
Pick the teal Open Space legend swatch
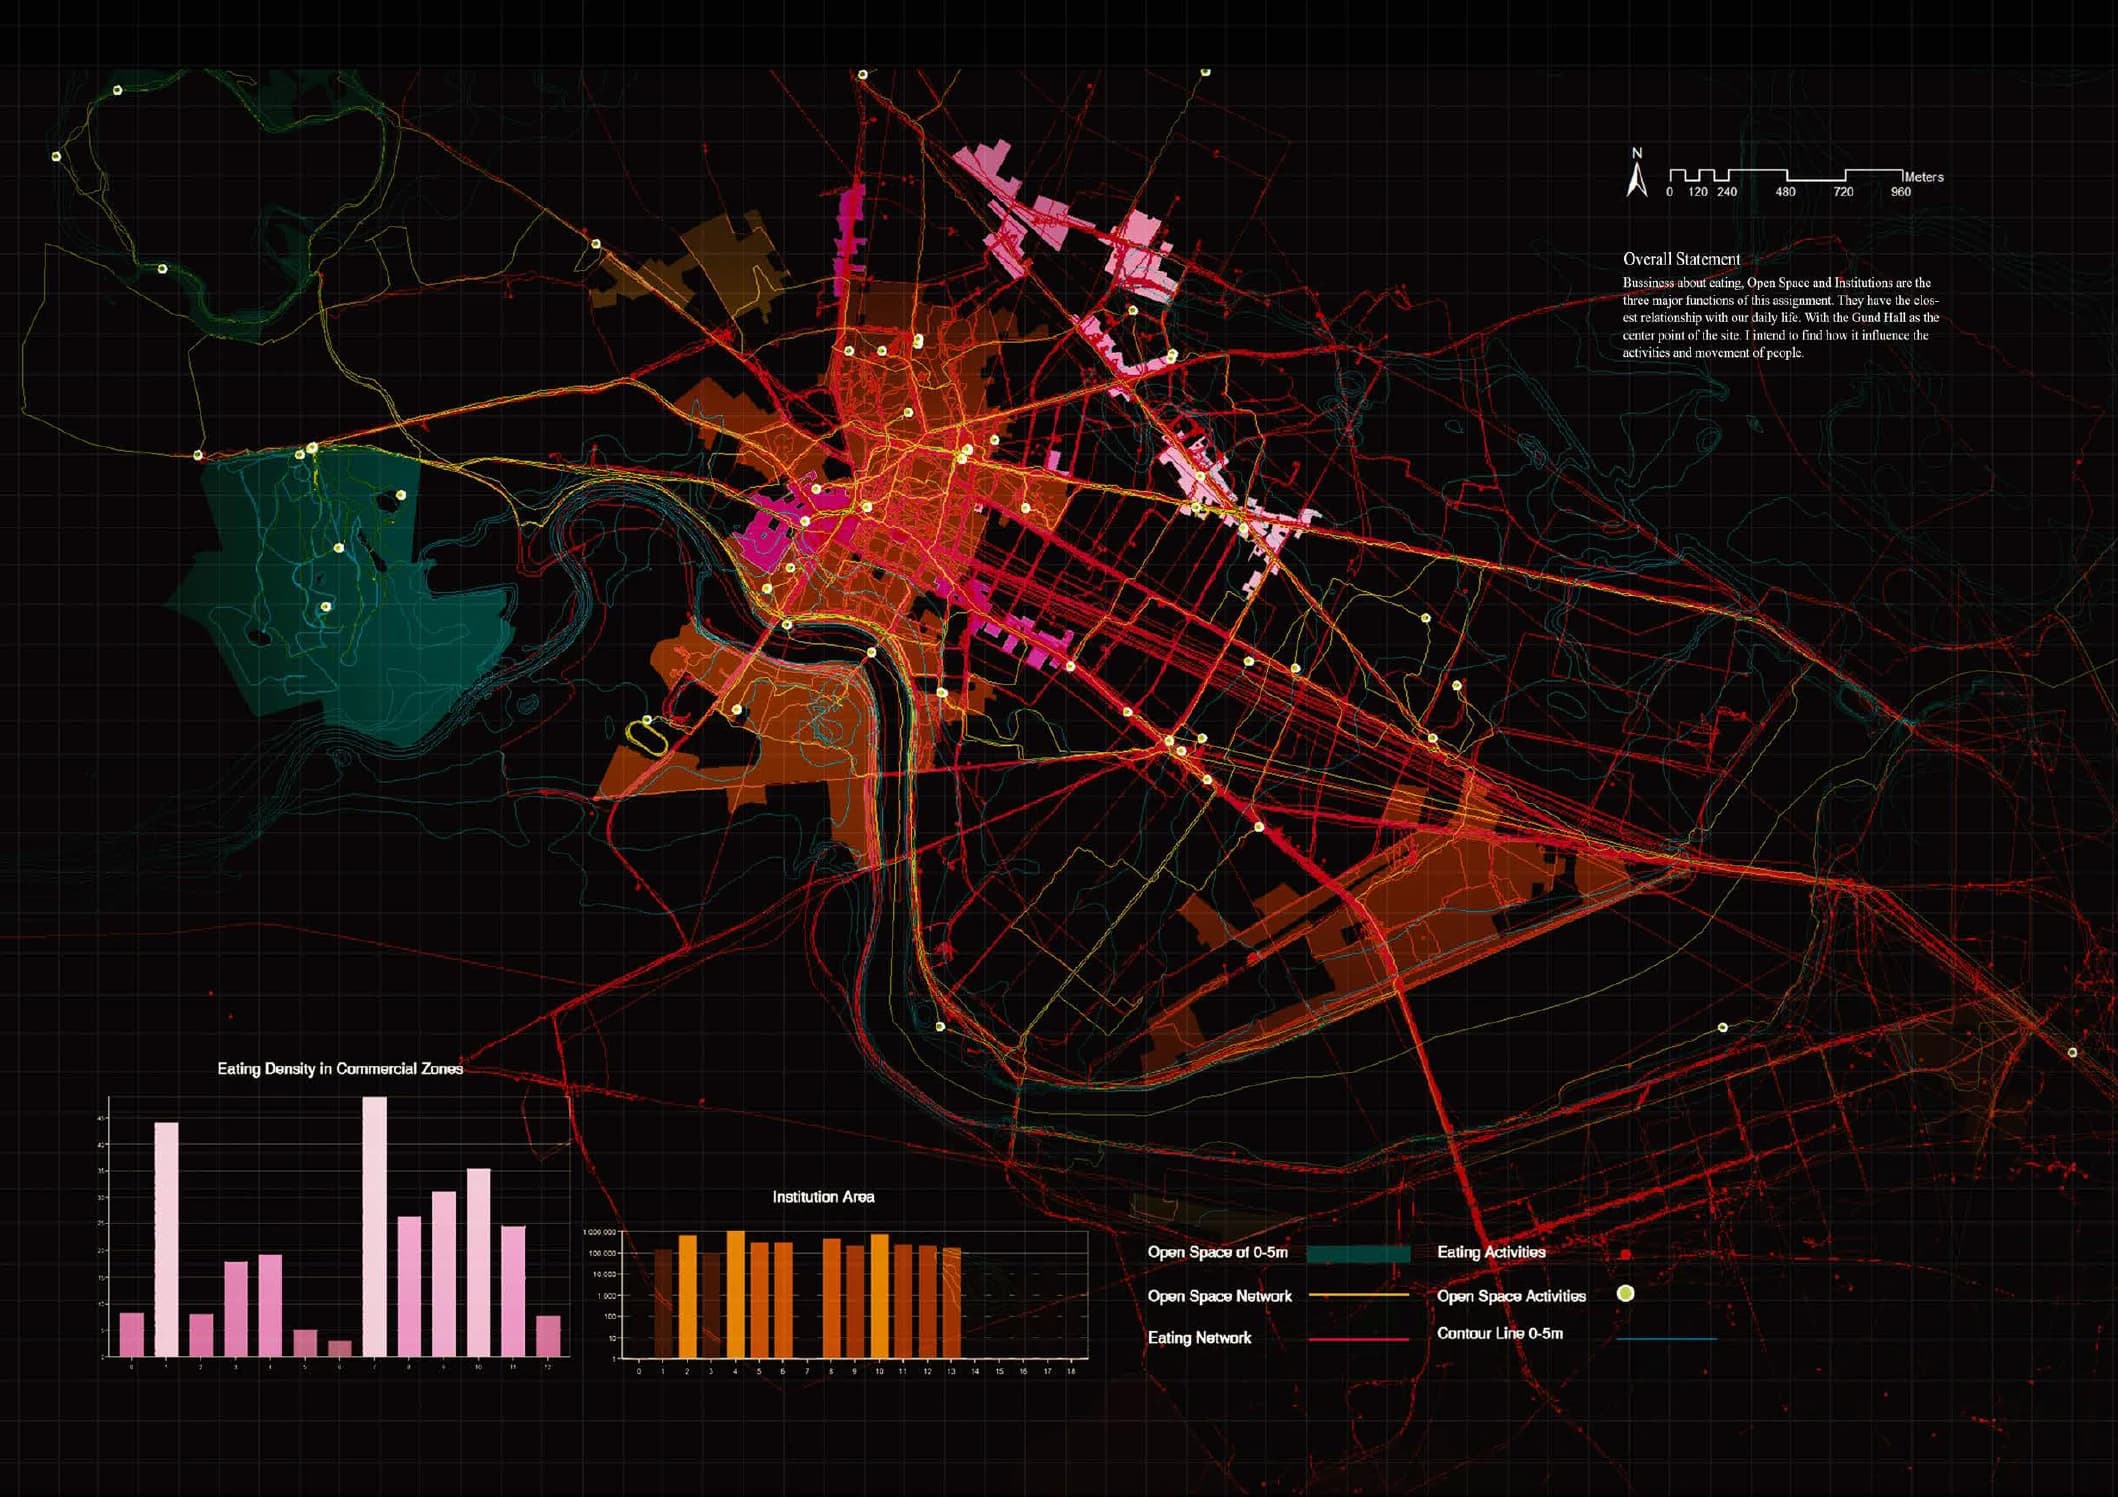(x=1358, y=1254)
